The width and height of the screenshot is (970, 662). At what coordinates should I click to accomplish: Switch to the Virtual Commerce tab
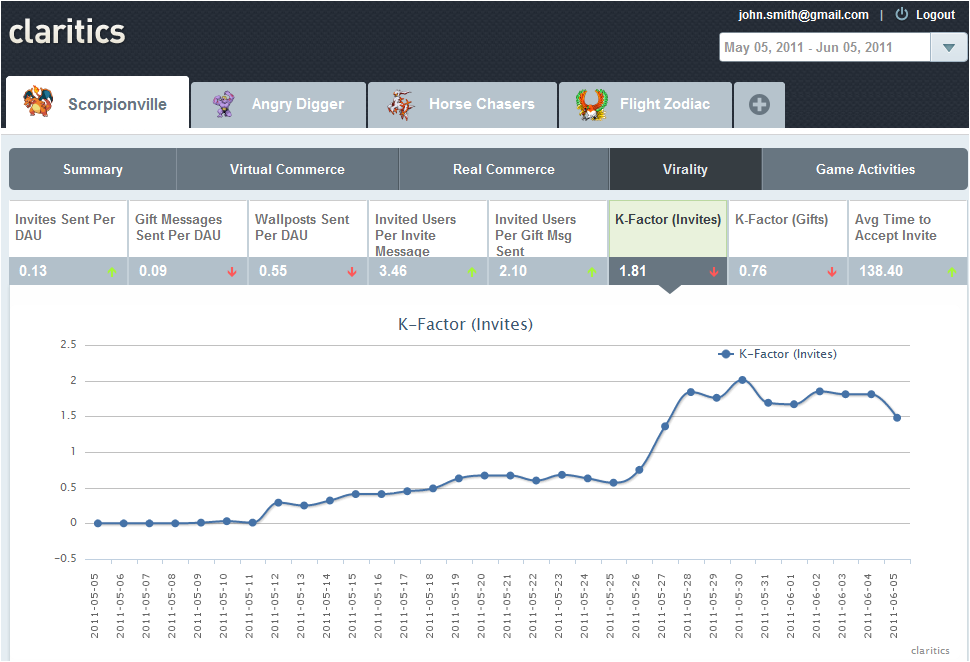pos(287,169)
